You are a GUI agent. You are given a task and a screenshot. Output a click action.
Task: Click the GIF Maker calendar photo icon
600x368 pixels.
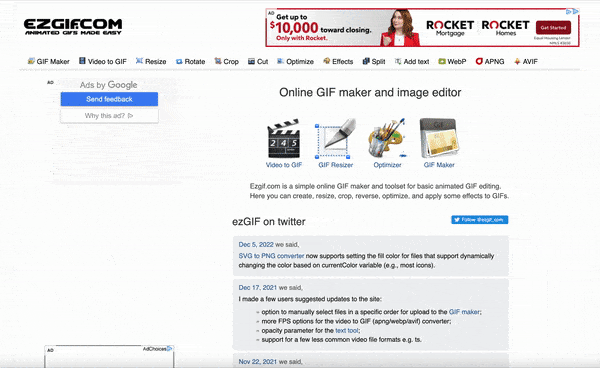[439, 138]
